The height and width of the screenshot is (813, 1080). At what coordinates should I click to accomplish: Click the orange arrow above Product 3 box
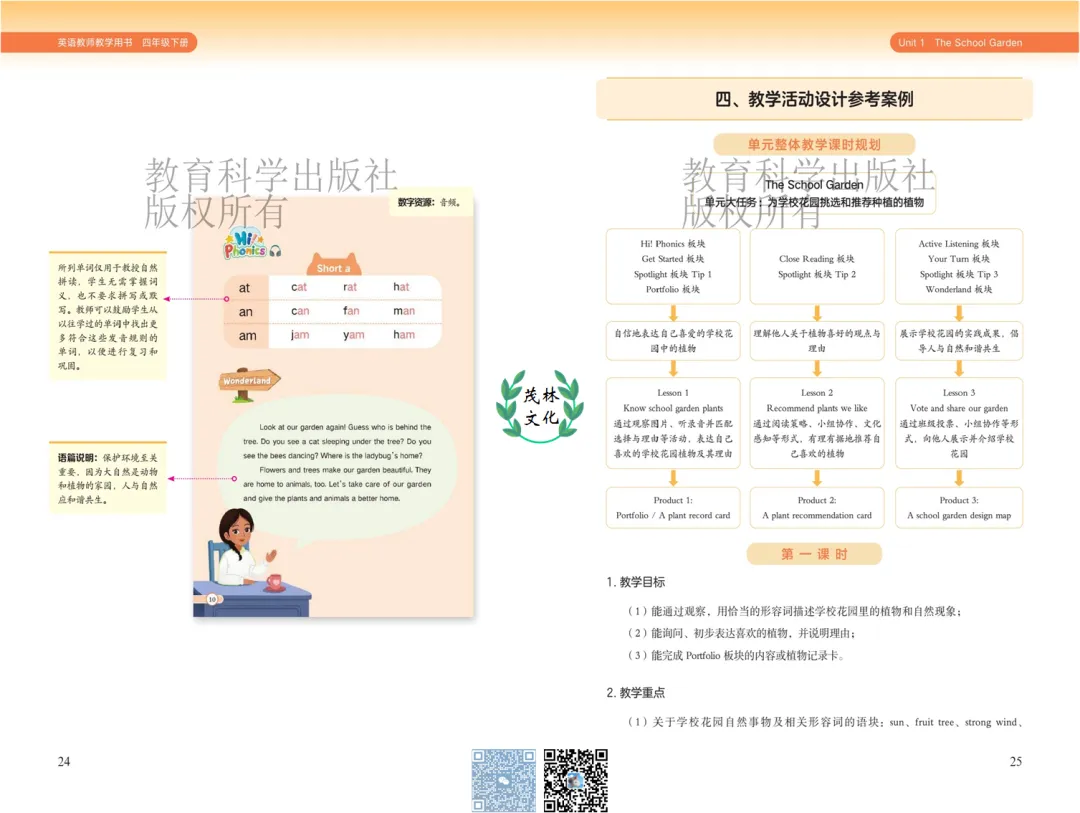pyautogui.click(x=959, y=478)
